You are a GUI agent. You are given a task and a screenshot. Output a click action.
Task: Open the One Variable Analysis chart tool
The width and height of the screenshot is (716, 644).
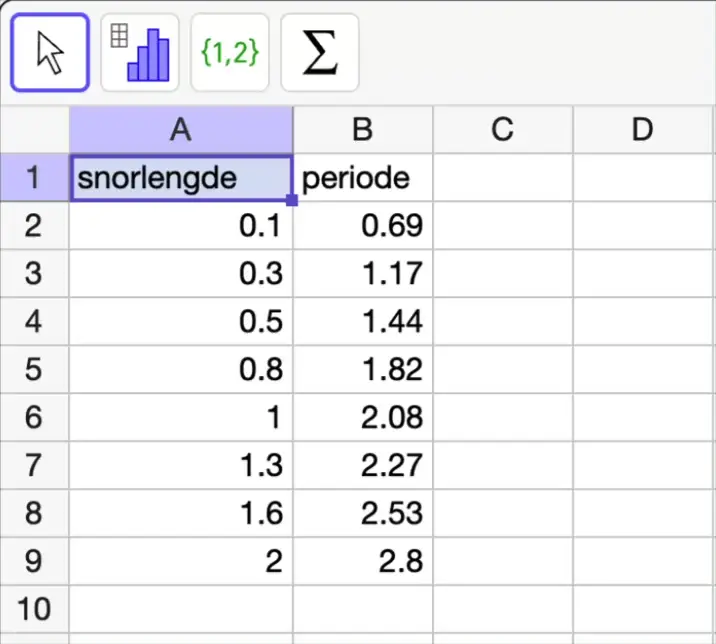click(140, 52)
